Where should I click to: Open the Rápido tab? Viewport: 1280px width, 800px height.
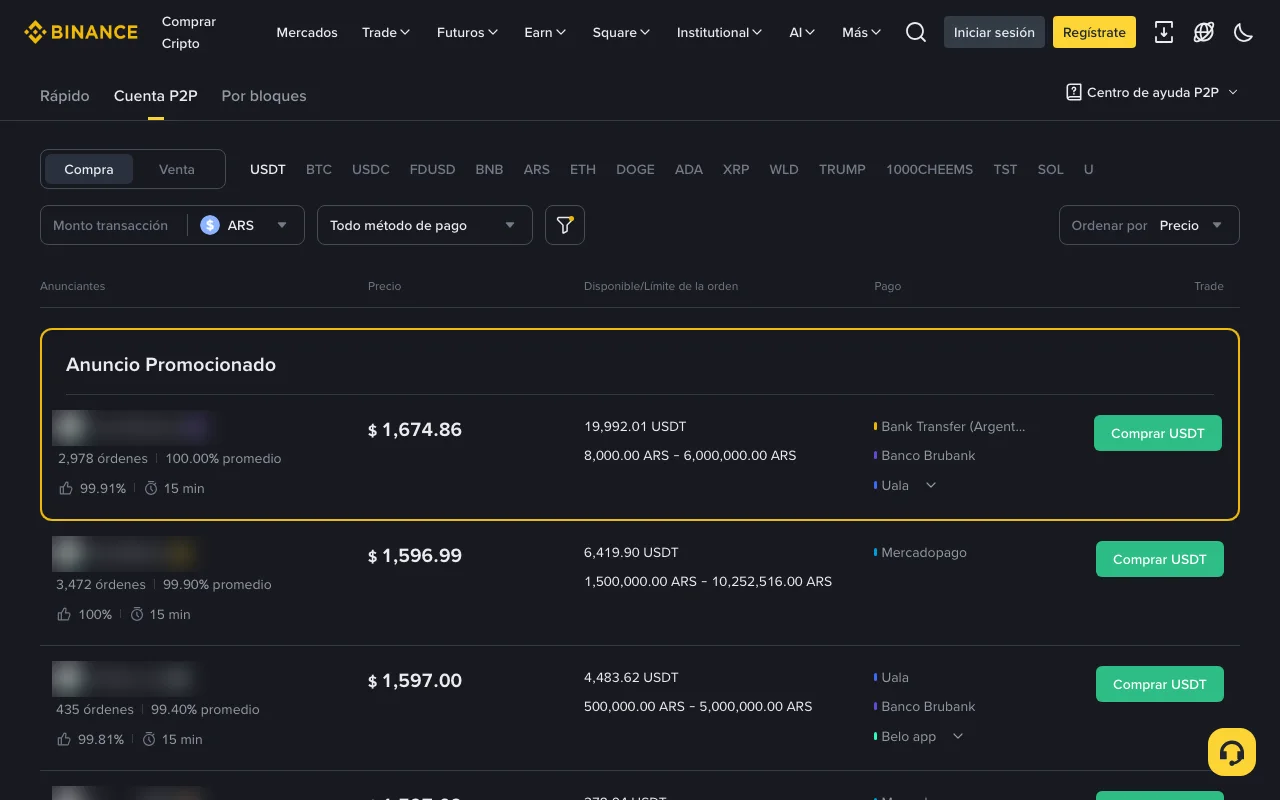65,96
